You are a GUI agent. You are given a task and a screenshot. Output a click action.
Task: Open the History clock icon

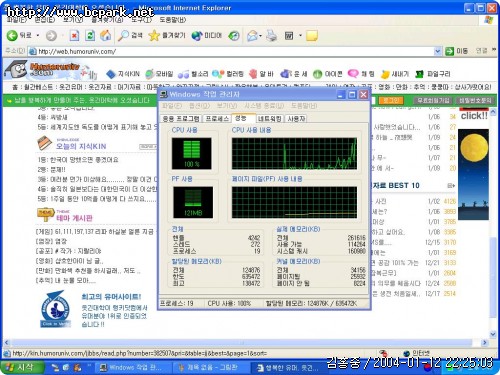tap(234, 35)
